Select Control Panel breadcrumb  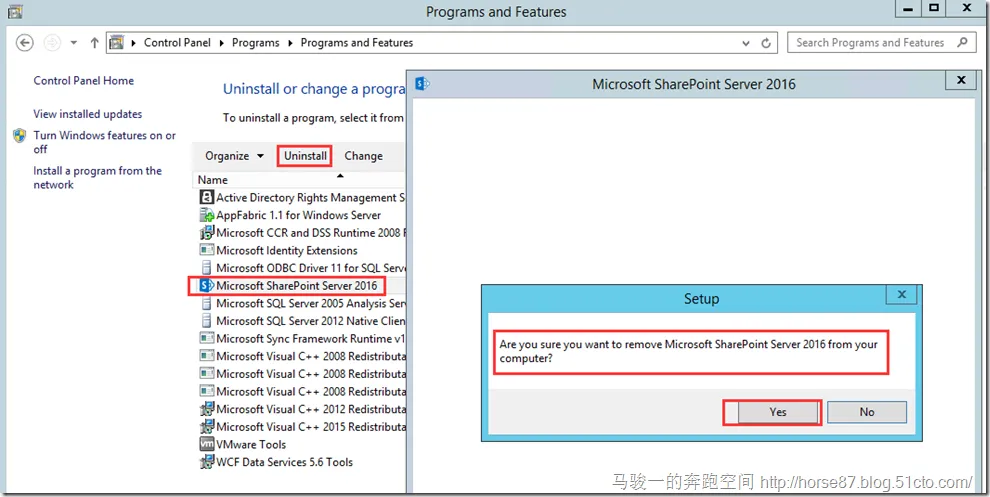pyautogui.click(x=177, y=43)
